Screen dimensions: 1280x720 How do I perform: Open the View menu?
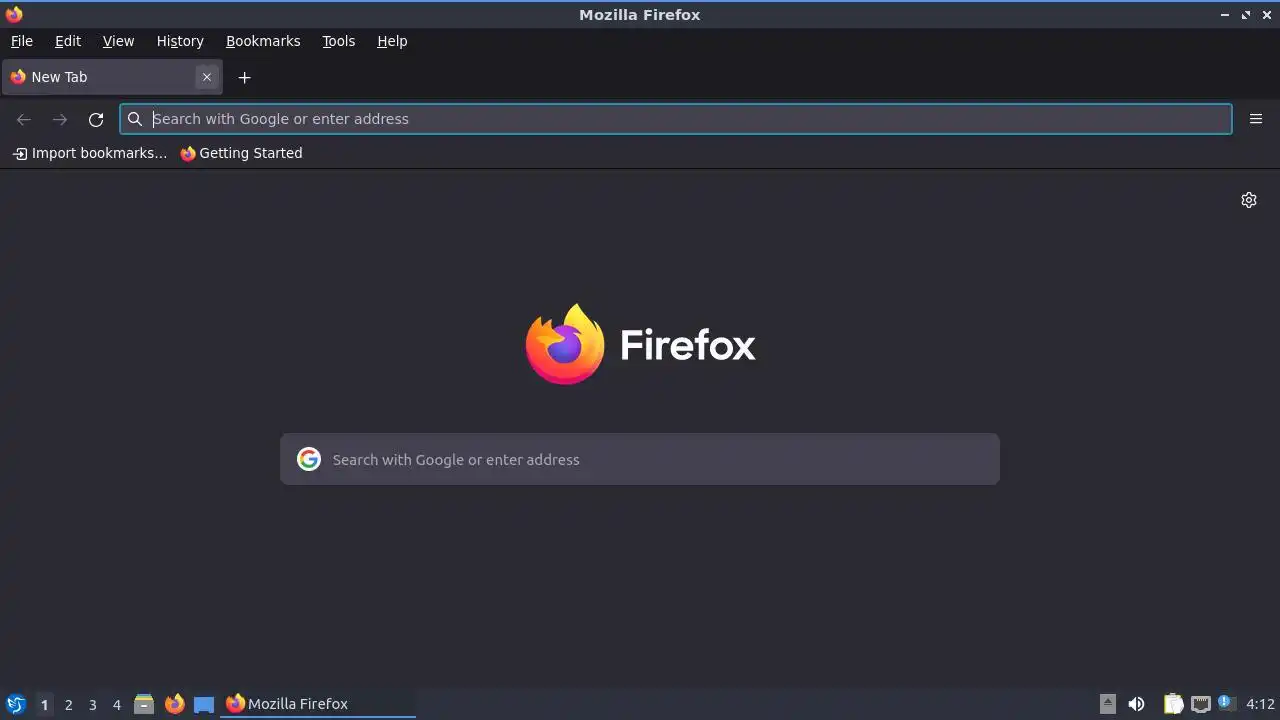tap(118, 41)
